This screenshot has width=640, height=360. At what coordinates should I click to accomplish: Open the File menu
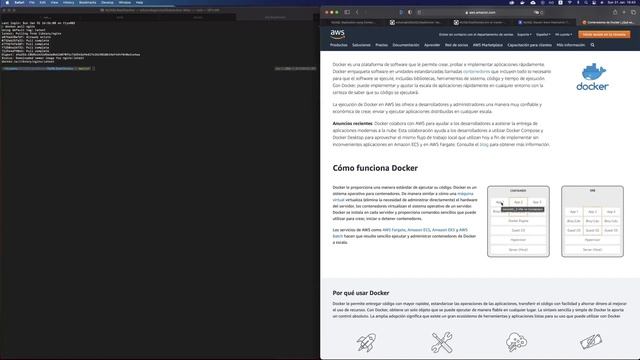(32, 2)
